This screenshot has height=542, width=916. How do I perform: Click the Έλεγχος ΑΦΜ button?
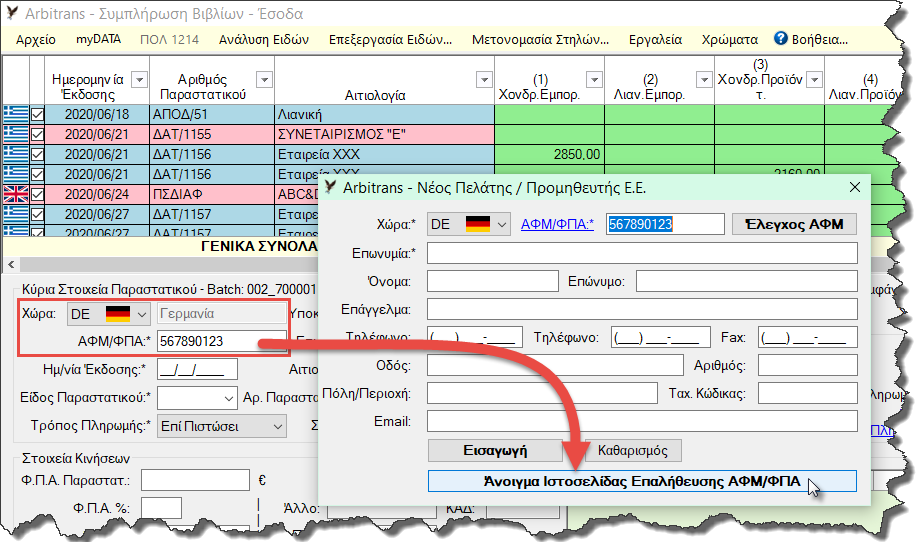794,224
